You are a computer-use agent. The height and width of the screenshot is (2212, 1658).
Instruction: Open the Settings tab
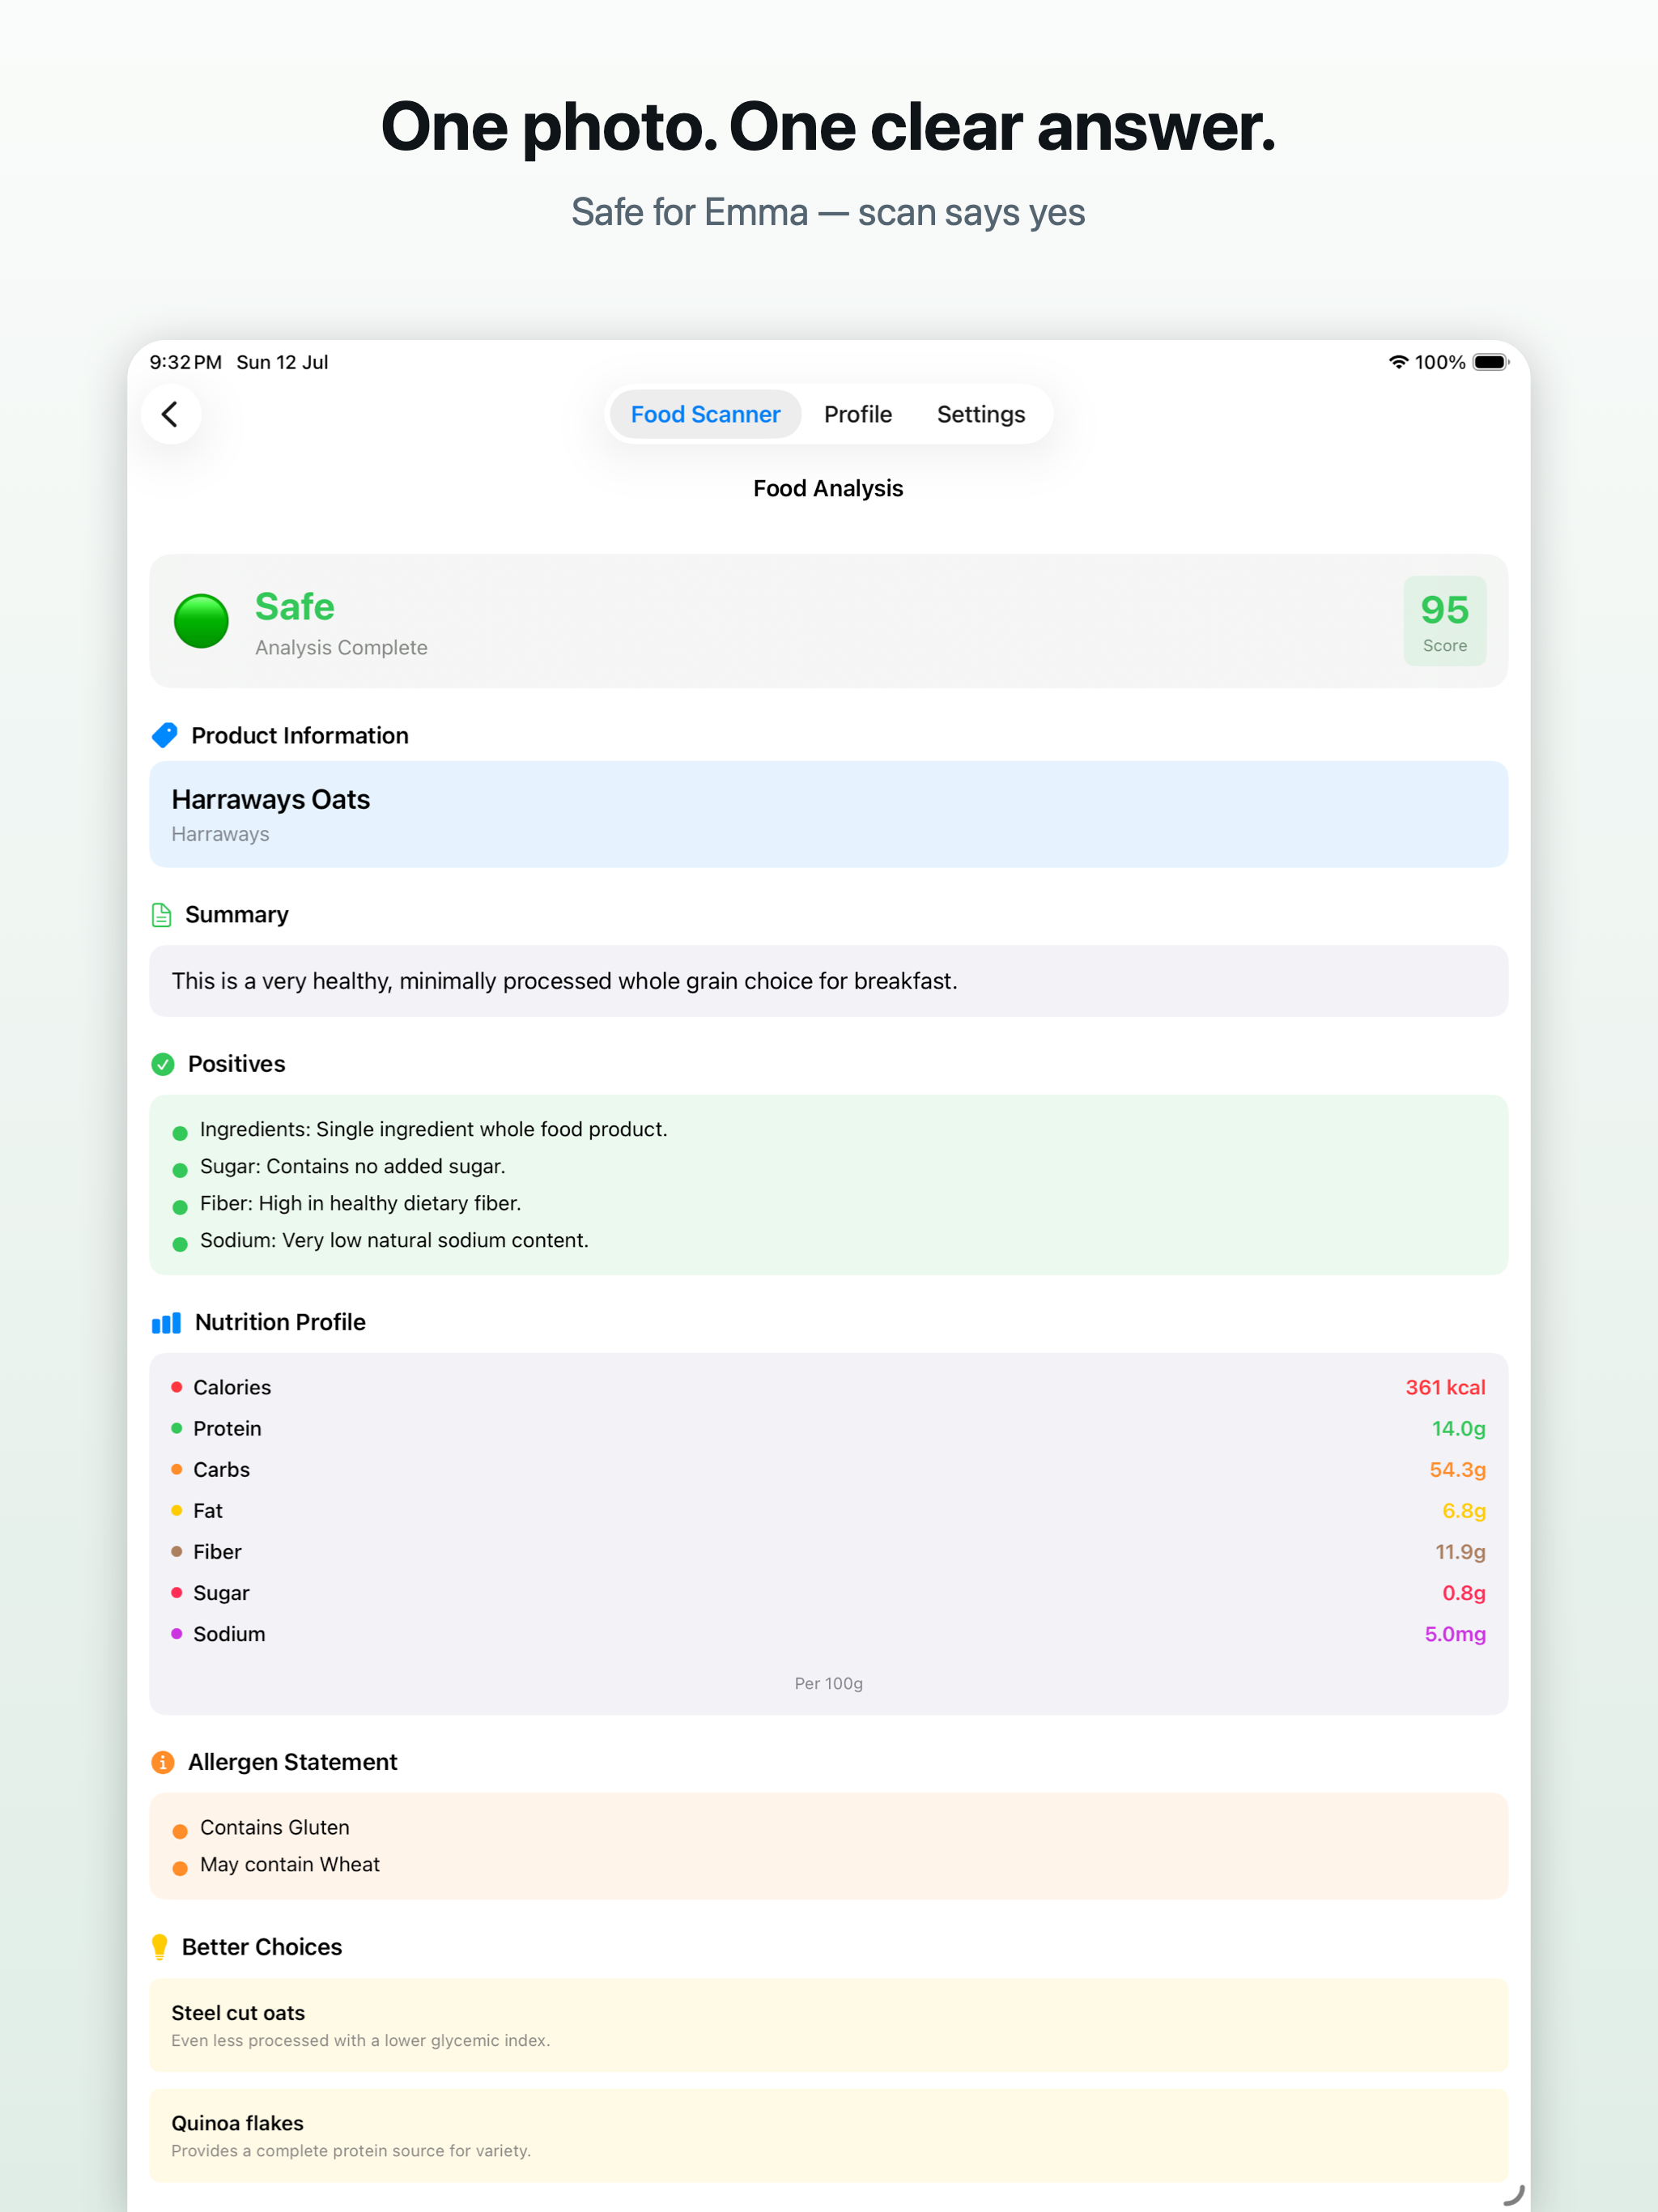click(x=980, y=414)
